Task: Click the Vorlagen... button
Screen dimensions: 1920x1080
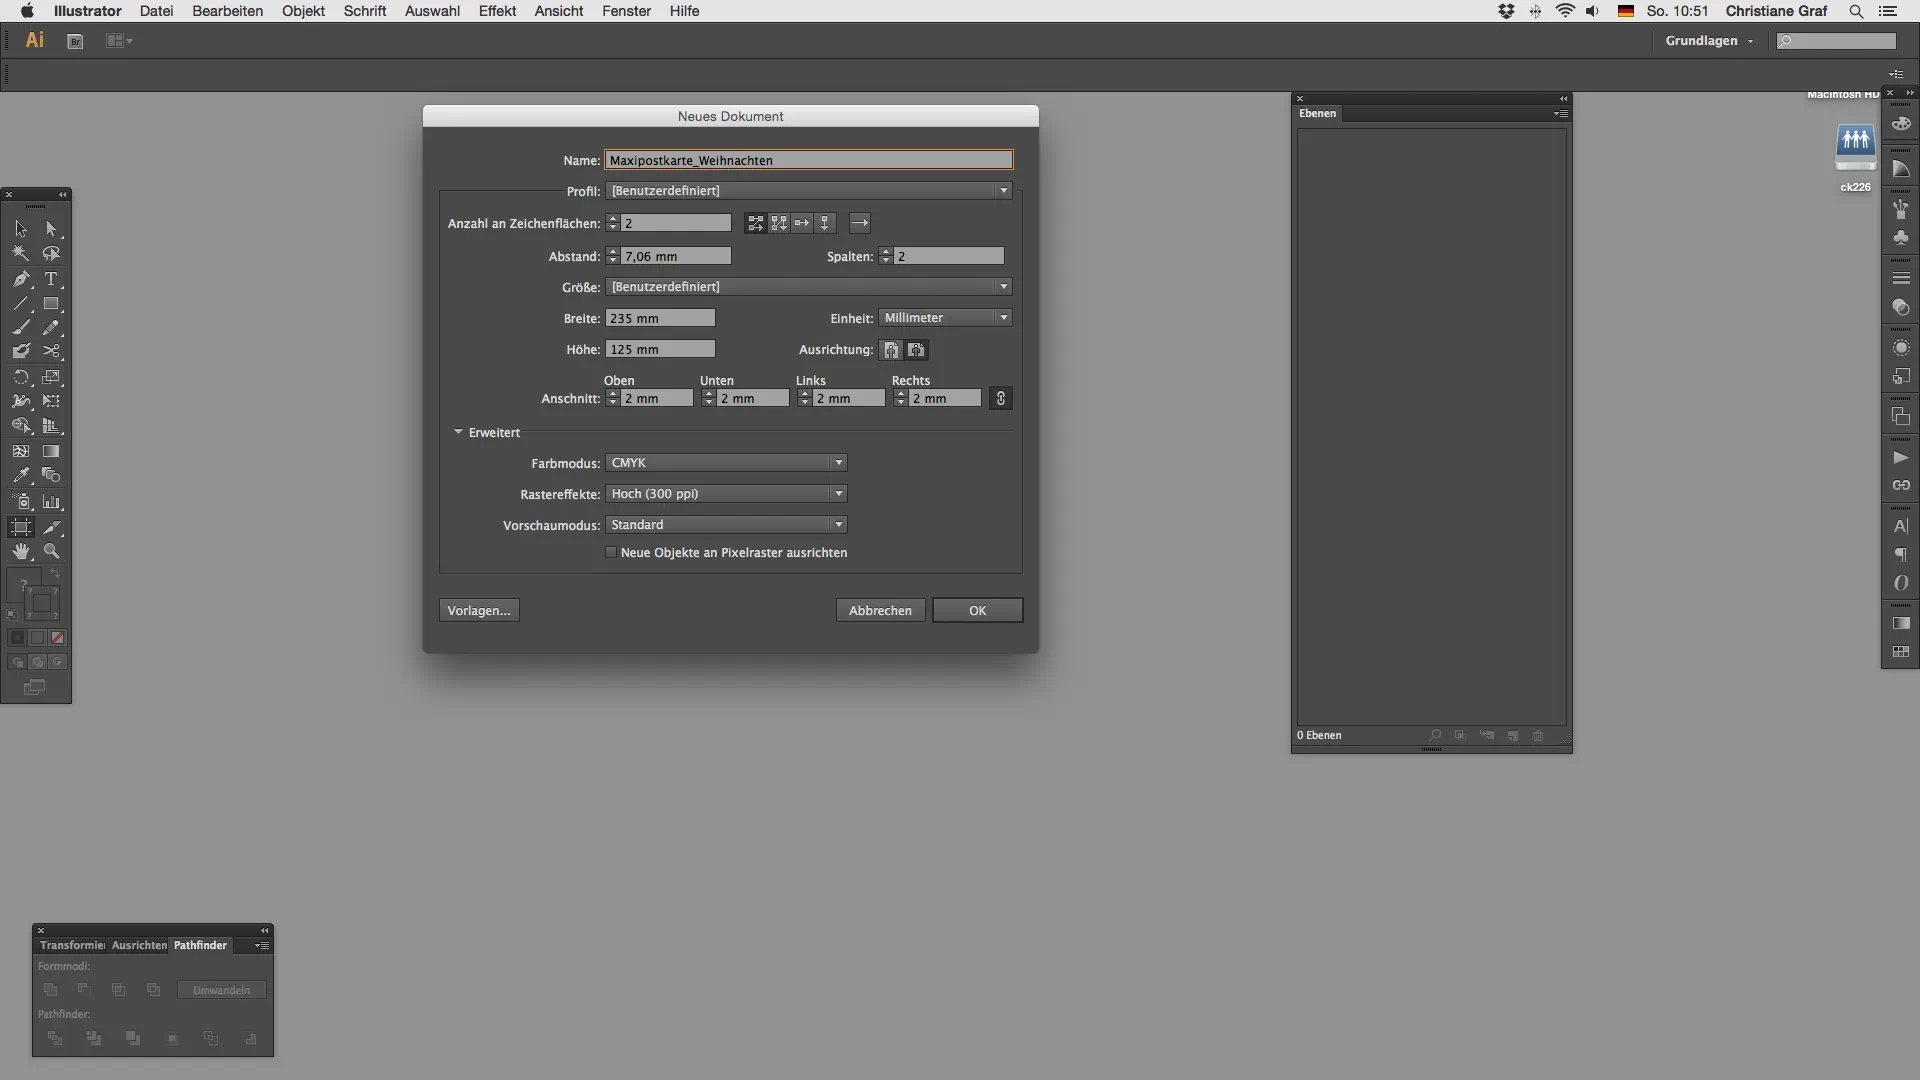Action: 479,610
